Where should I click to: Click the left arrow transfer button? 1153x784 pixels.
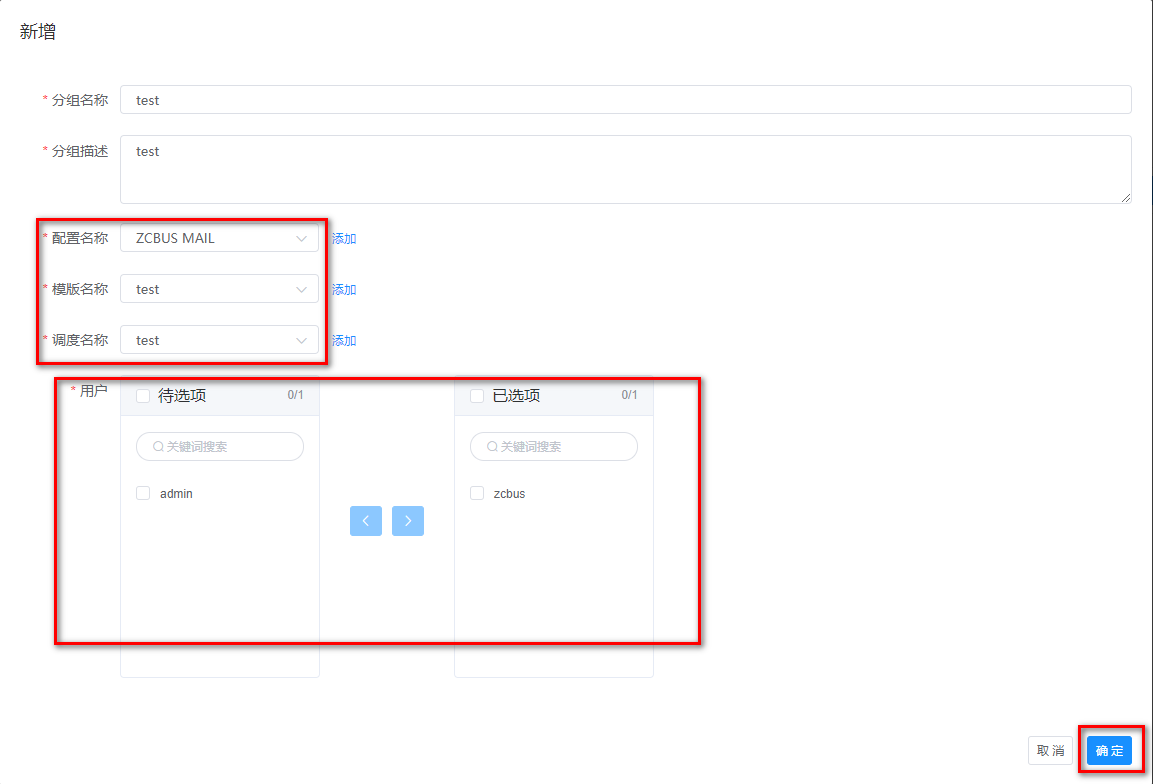point(366,521)
